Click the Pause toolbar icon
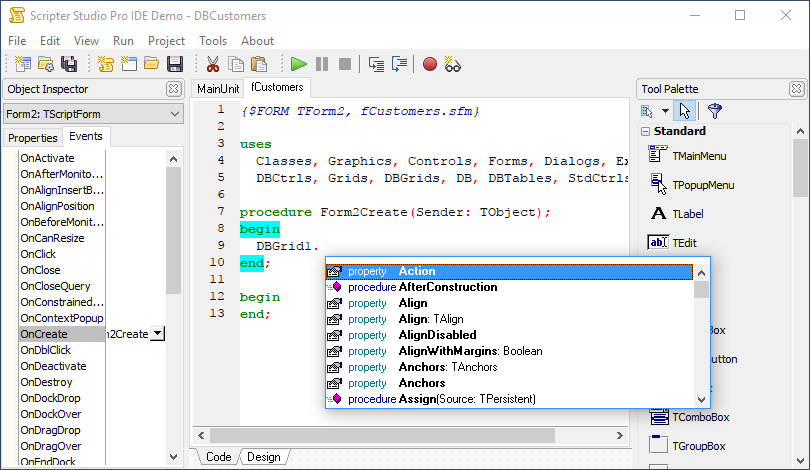This screenshot has height=470, width=810. (x=322, y=64)
